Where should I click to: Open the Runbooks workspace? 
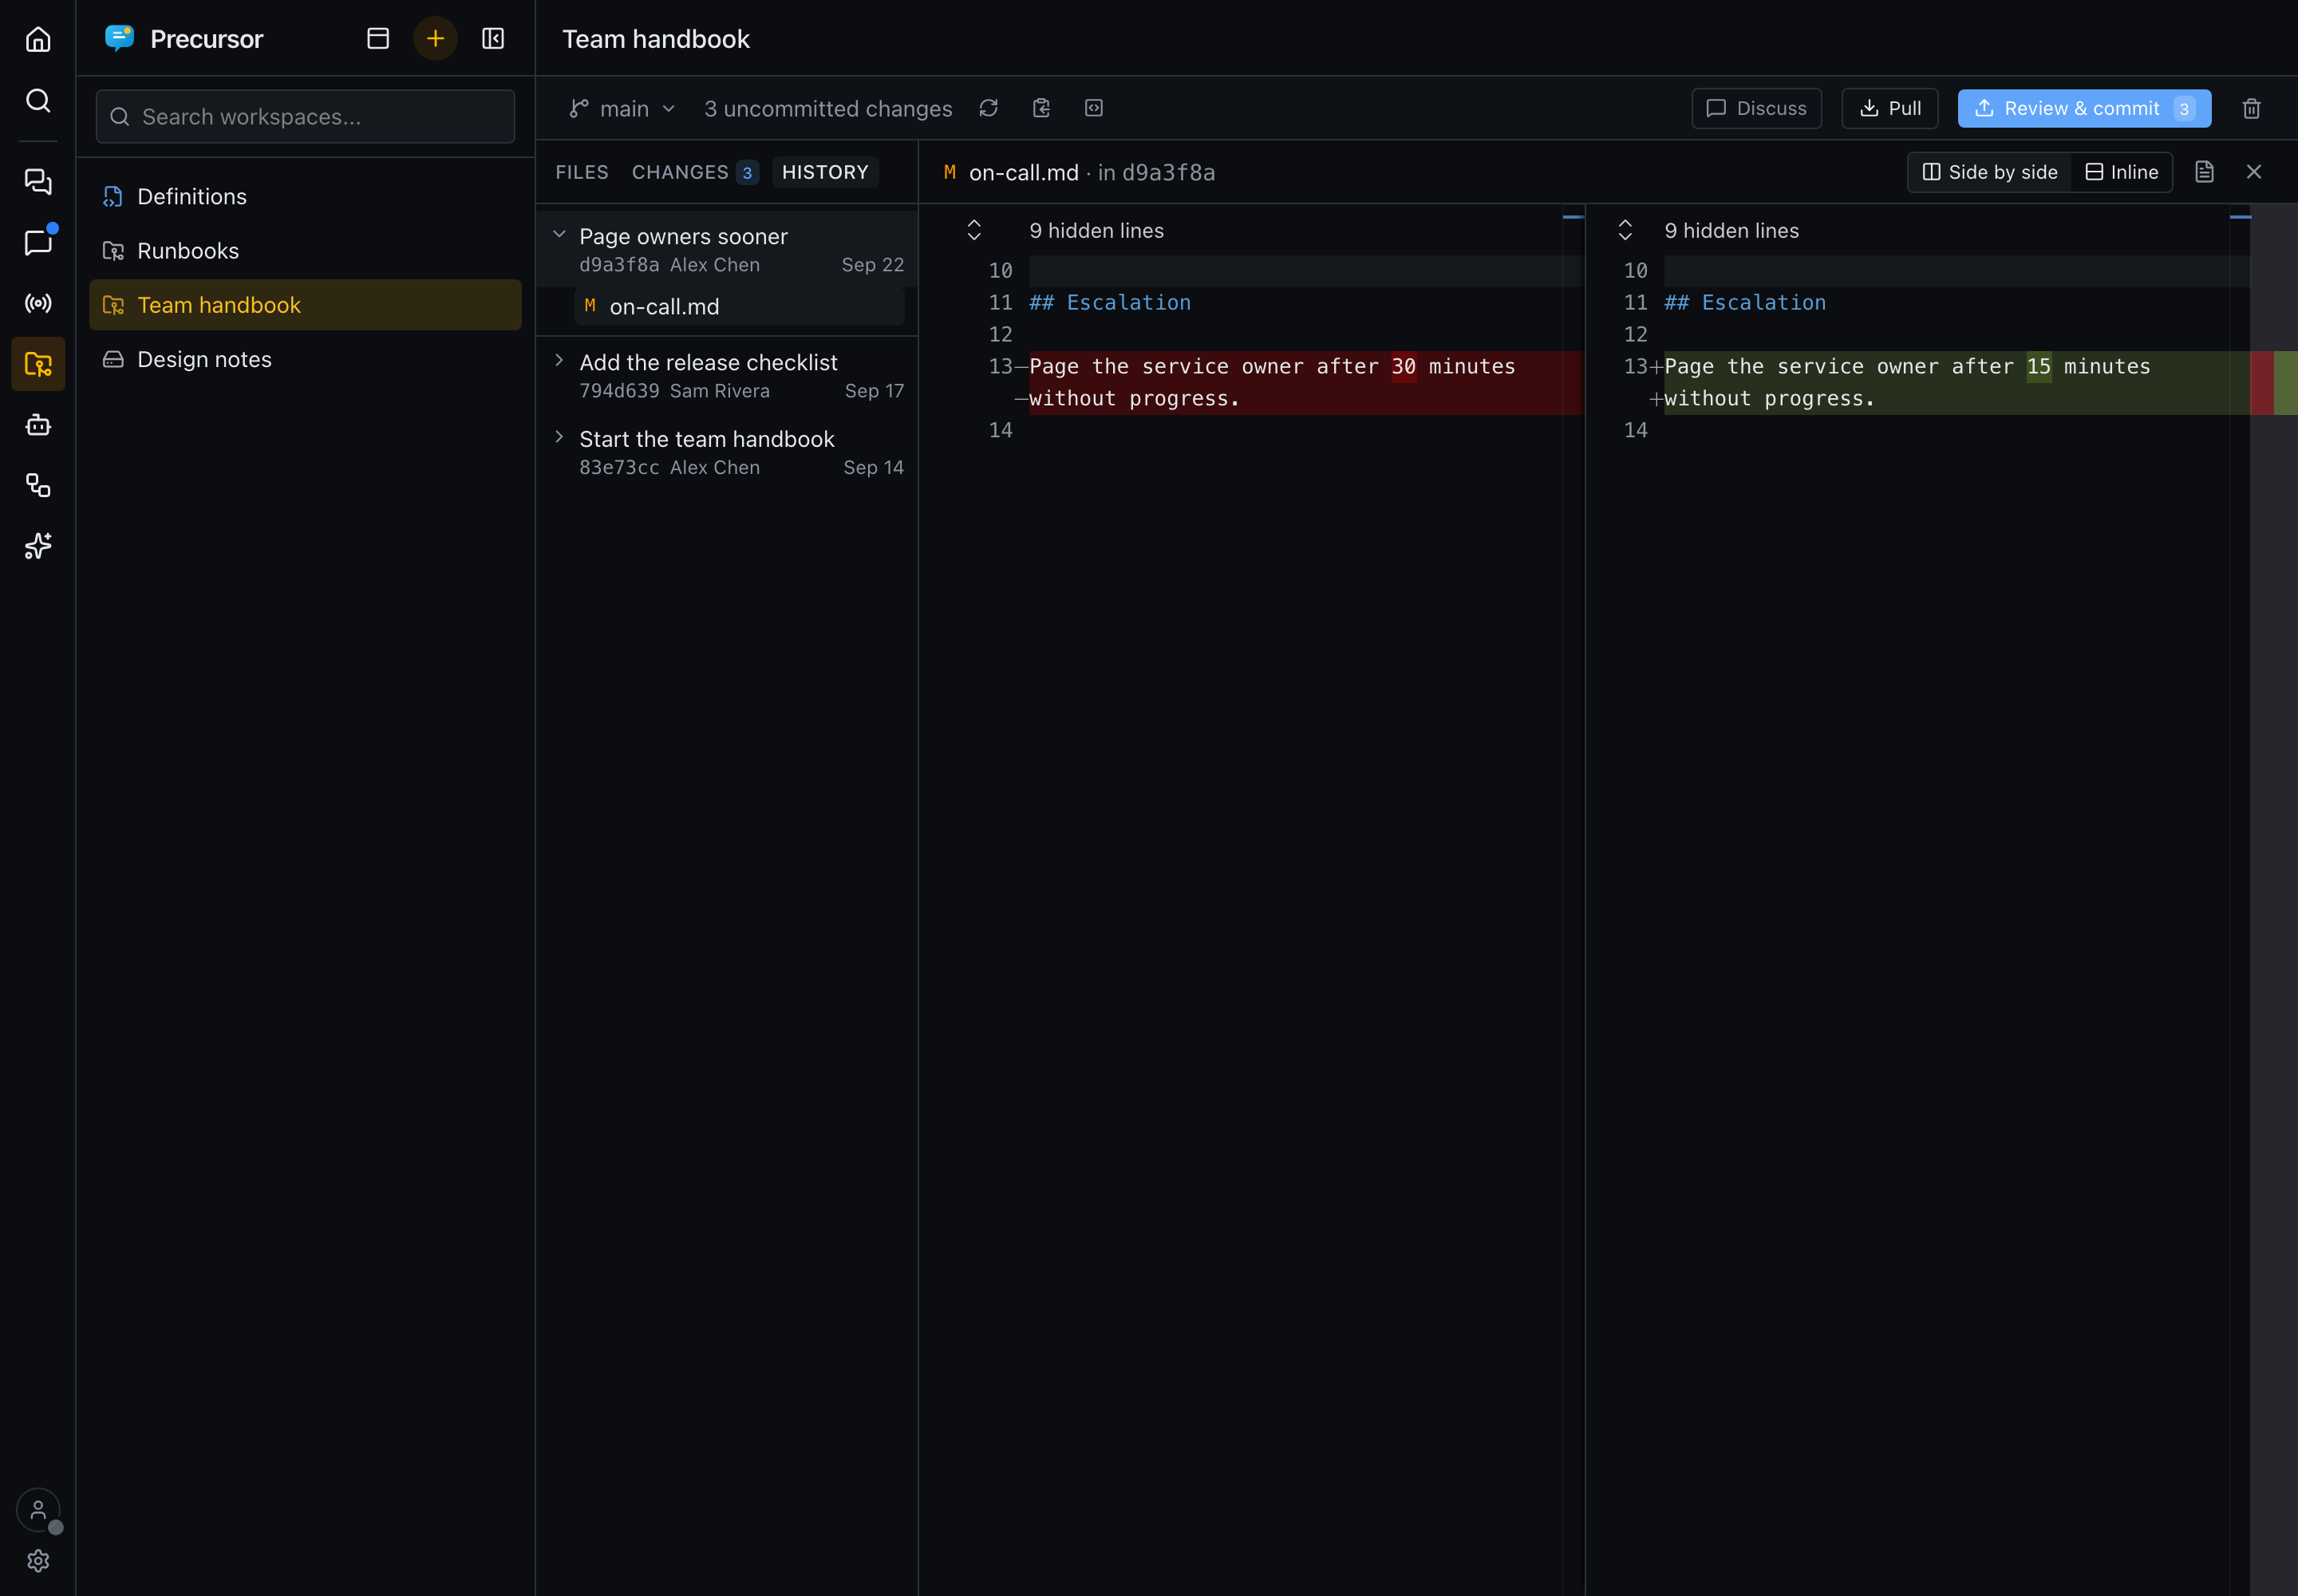coord(305,250)
